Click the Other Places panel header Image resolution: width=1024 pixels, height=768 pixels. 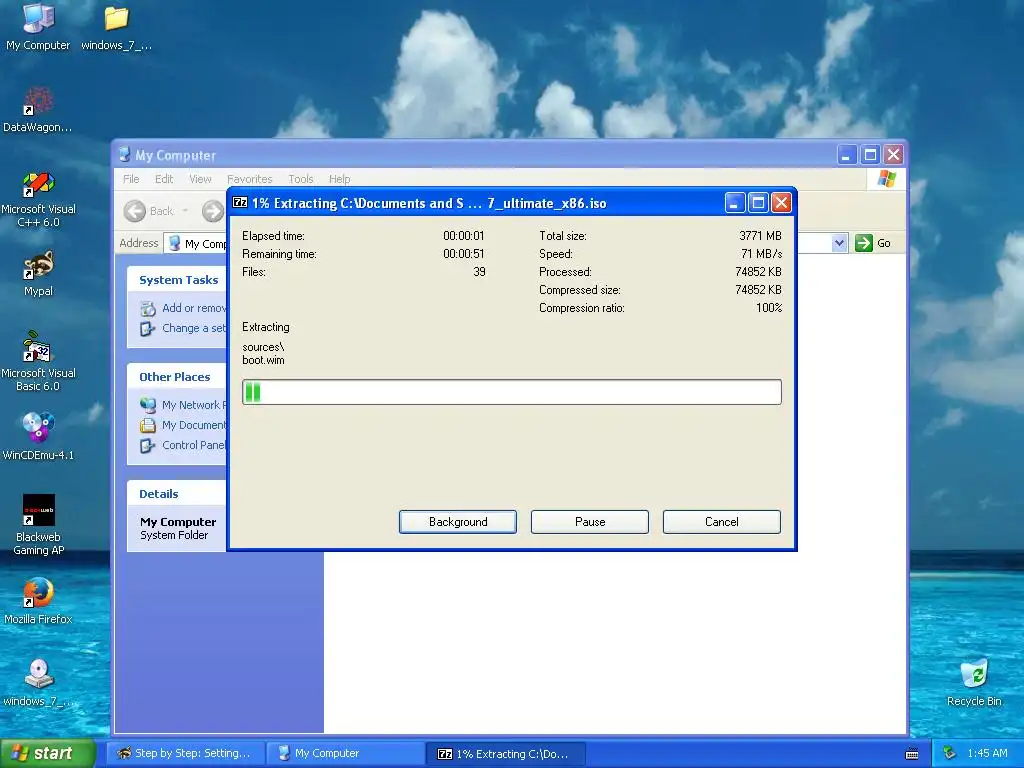(x=177, y=377)
